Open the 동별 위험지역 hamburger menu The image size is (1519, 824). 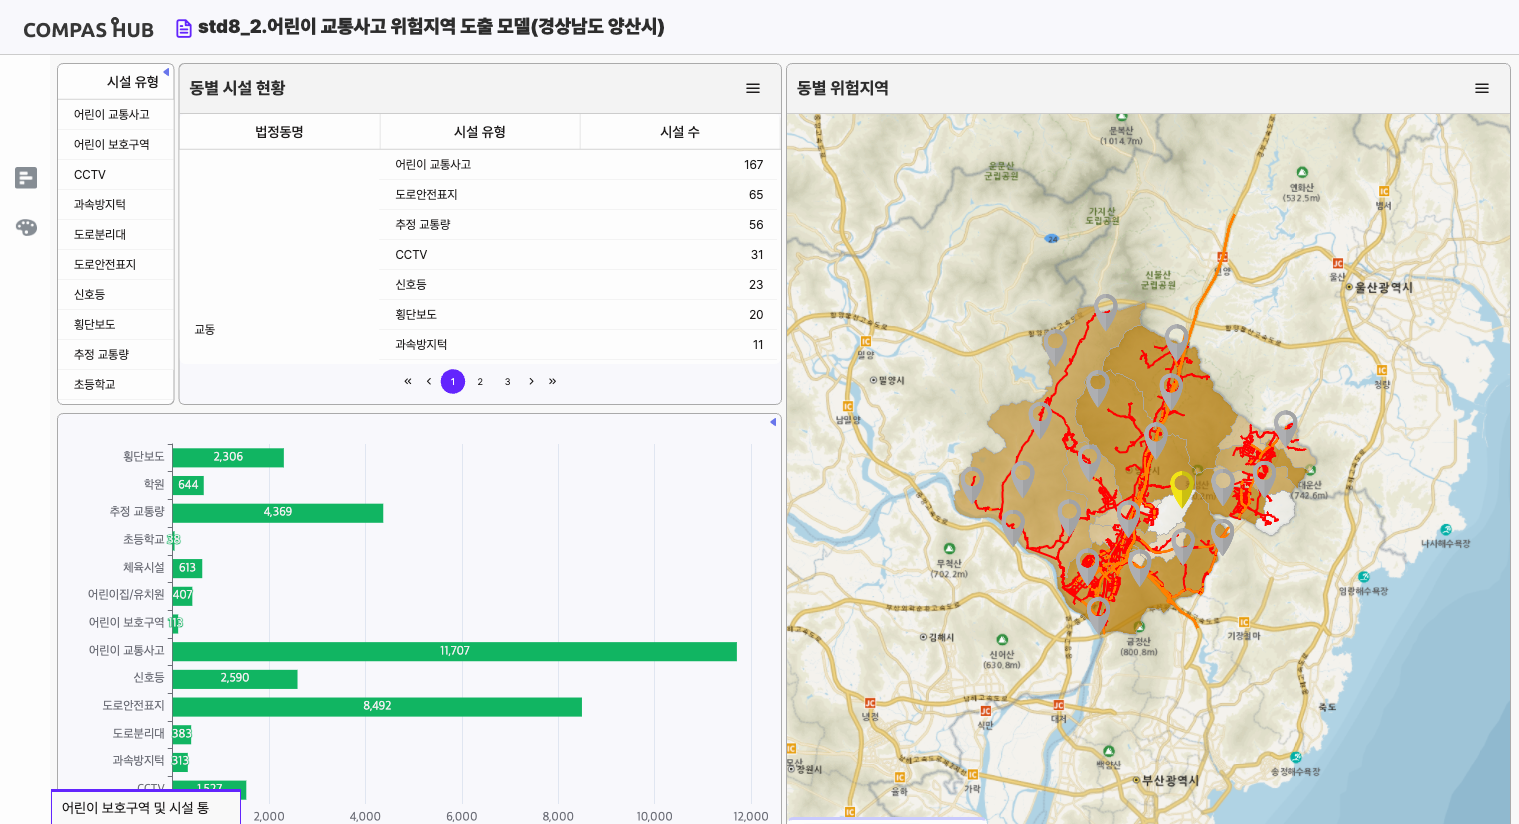1482,88
